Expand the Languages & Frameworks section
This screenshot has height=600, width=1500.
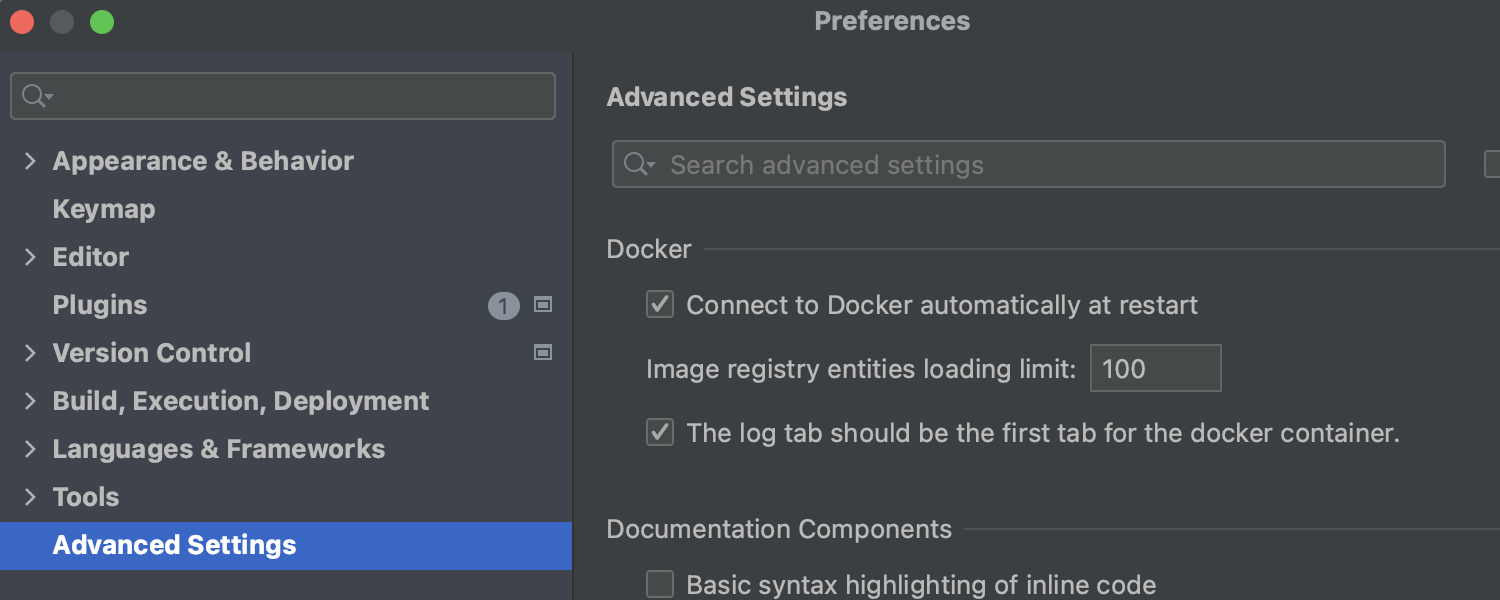click(30, 449)
